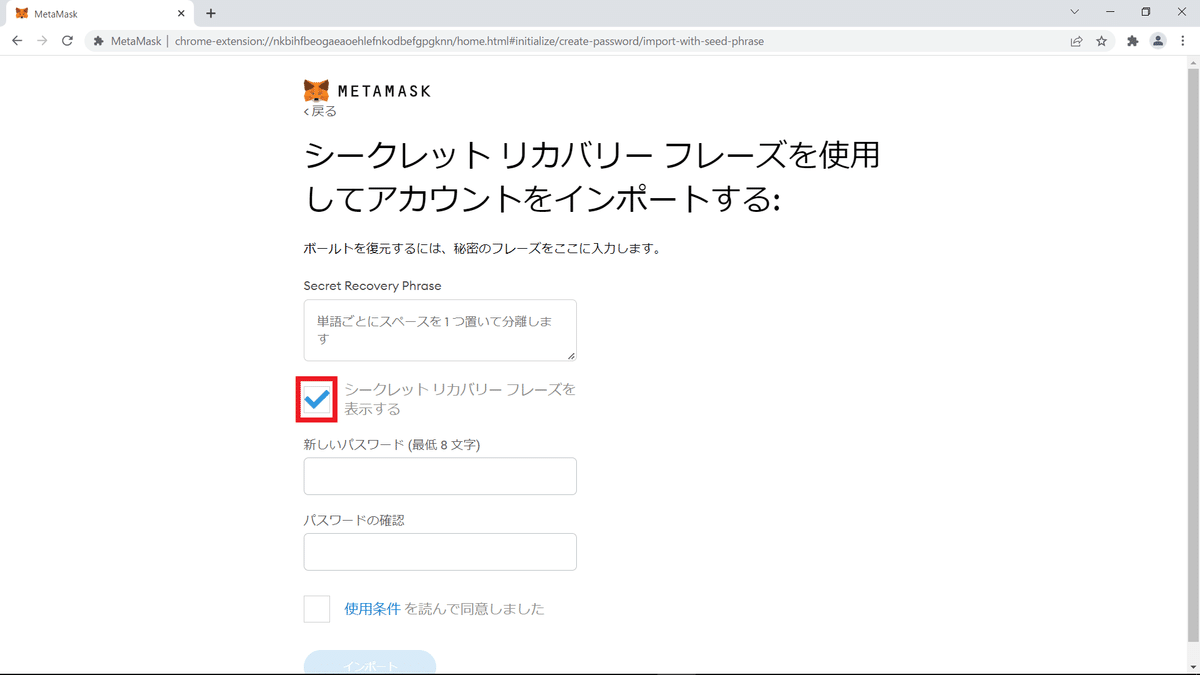Image resolution: width=1200 pixels, height=675 pixels.
Task: Go back using the 戻る link
Action: tap(320, 111)
